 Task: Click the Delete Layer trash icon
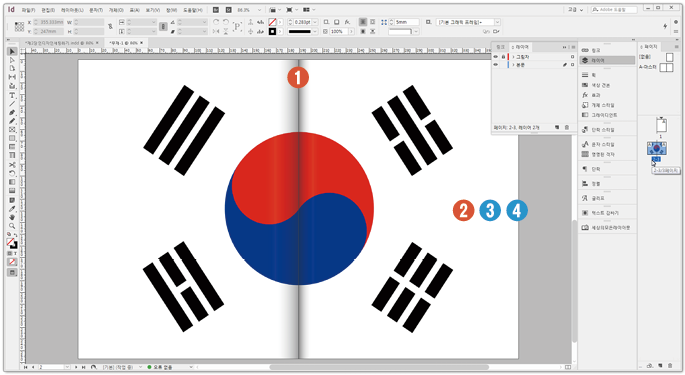[x=567, y=127]
